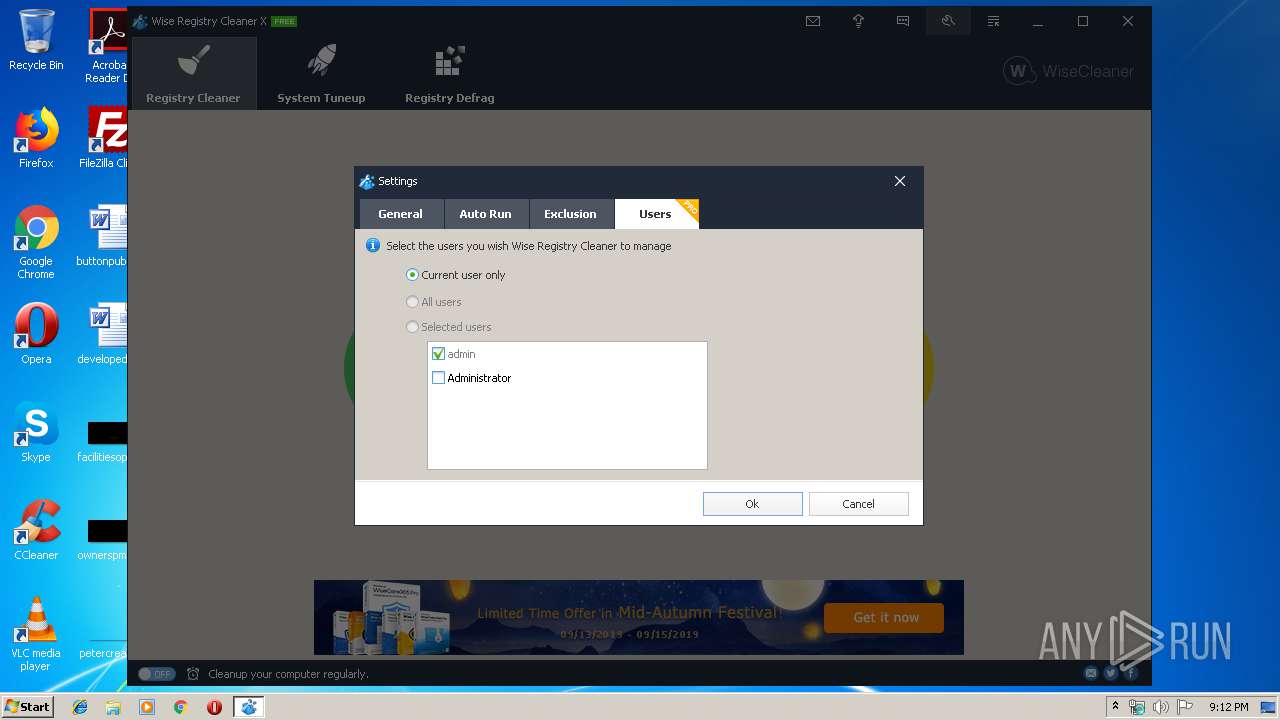Toggle the scheduled cleanup OFF switch
This screenshot has width=1280, height=720.
[156, 674]
